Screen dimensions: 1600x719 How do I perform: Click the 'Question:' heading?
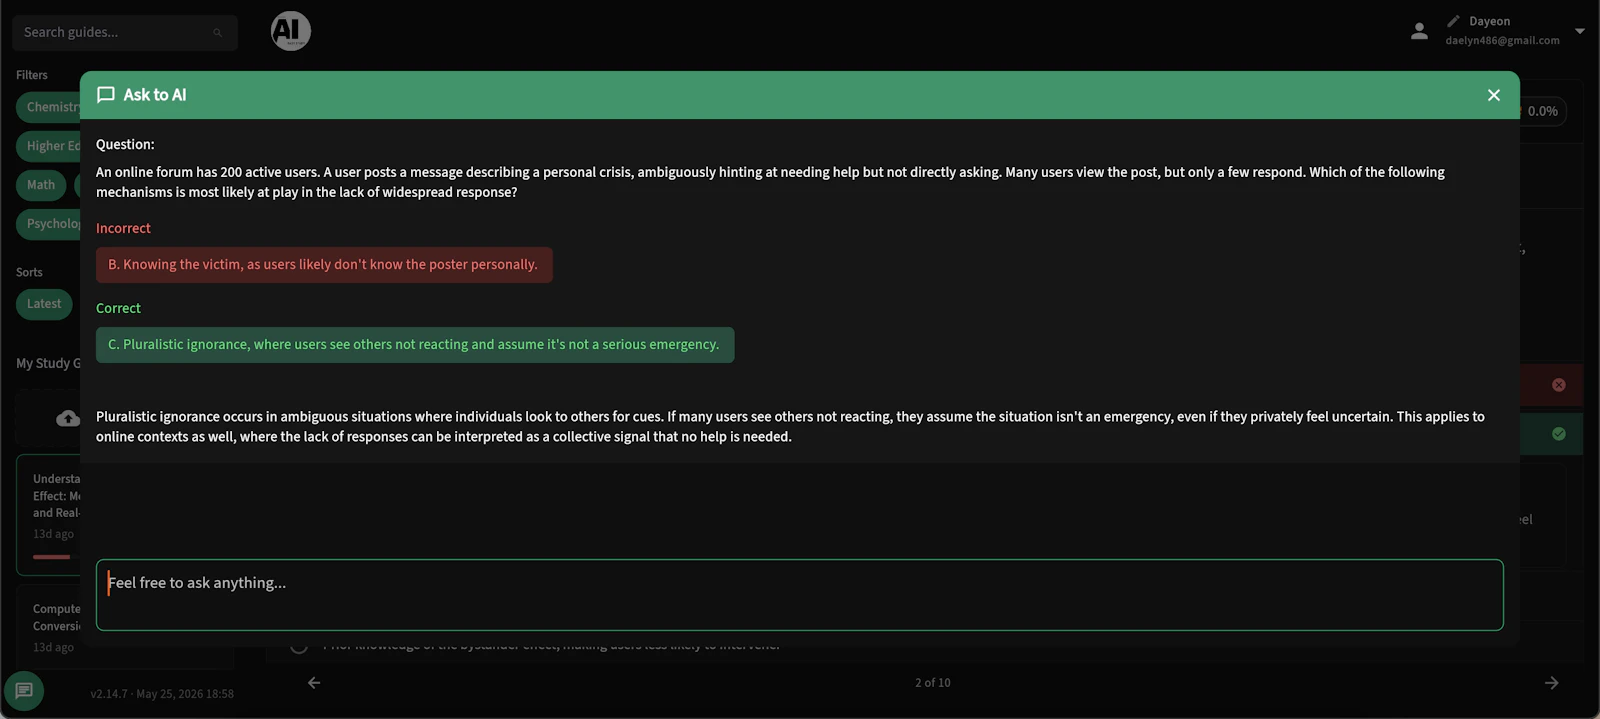pyautogui.click(x=125, y=145)
